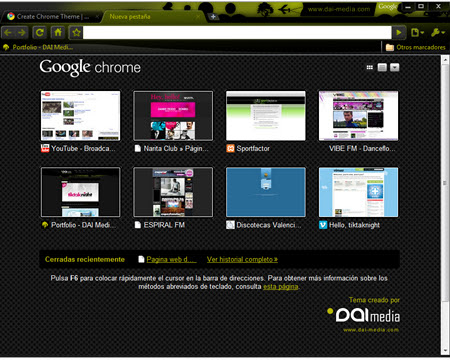Follow the esta página keyboard shortcuts link

coord(281,287)
